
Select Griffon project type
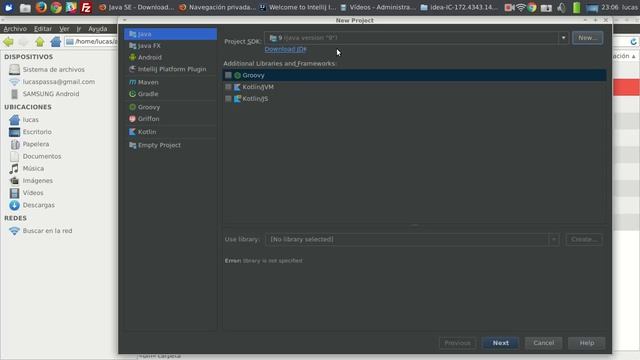coord(170,119)
